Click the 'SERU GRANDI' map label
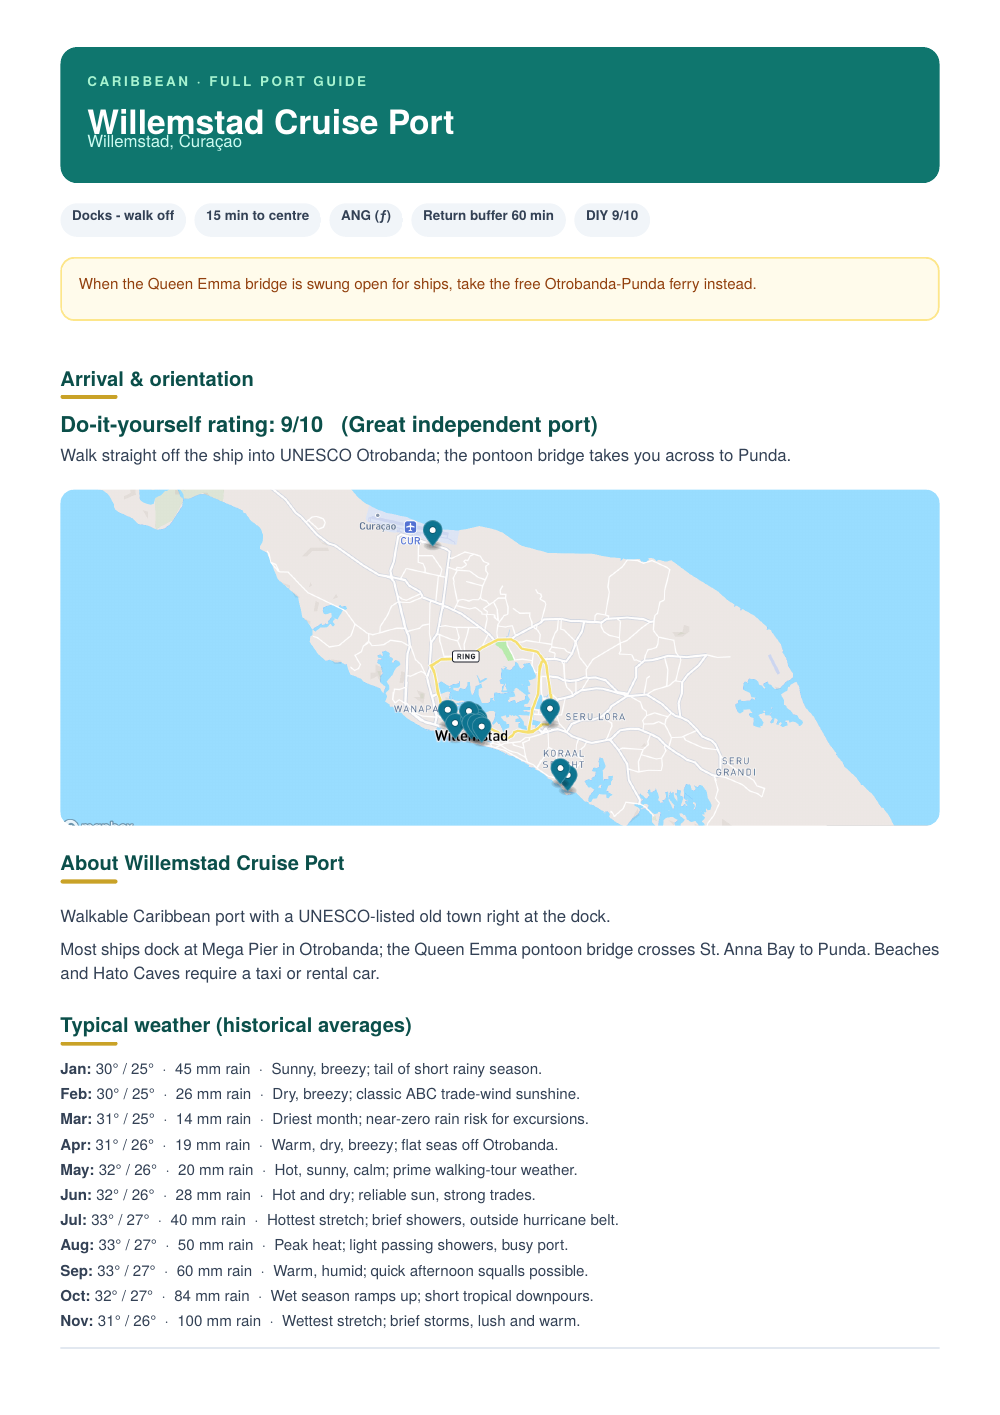This screenshot has width=1000, height=1415. pos(736,767)
